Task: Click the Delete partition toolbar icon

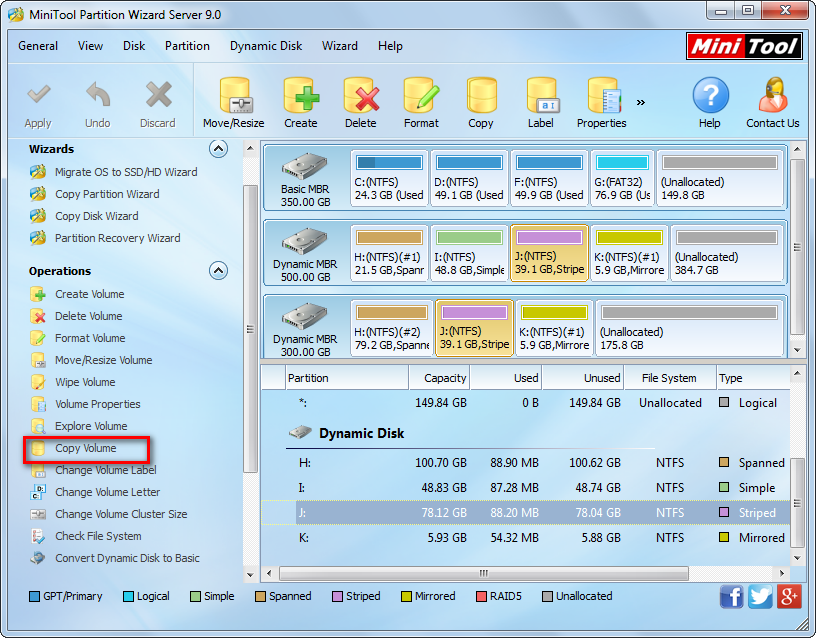Action: 361,95
